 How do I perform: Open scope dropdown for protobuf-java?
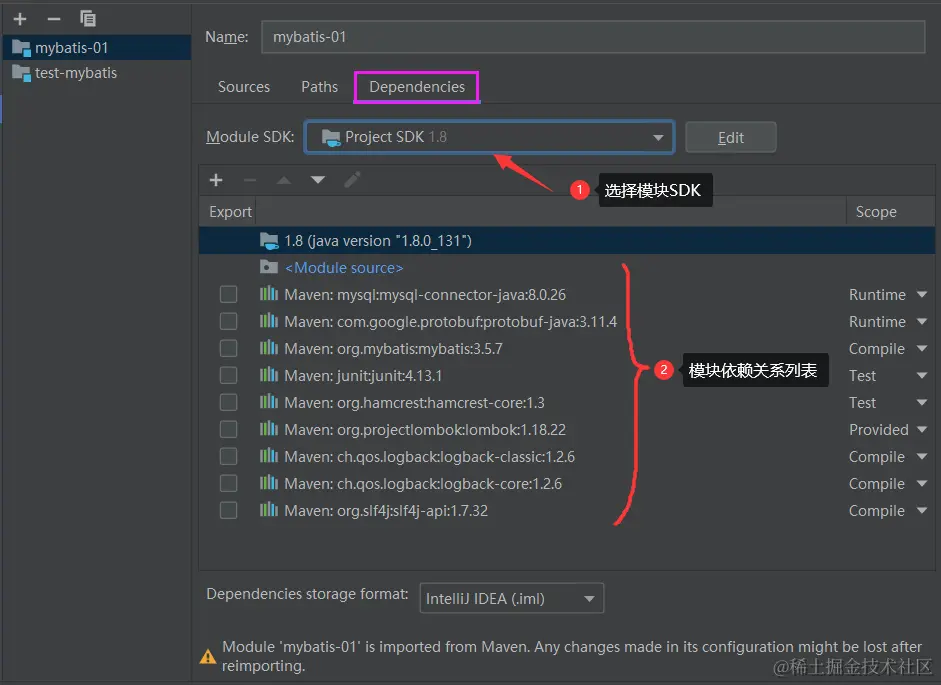point(922,322)
